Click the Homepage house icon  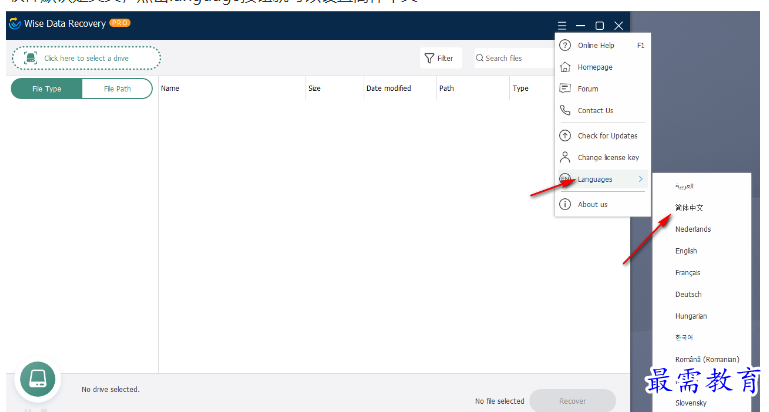point(565,67)
